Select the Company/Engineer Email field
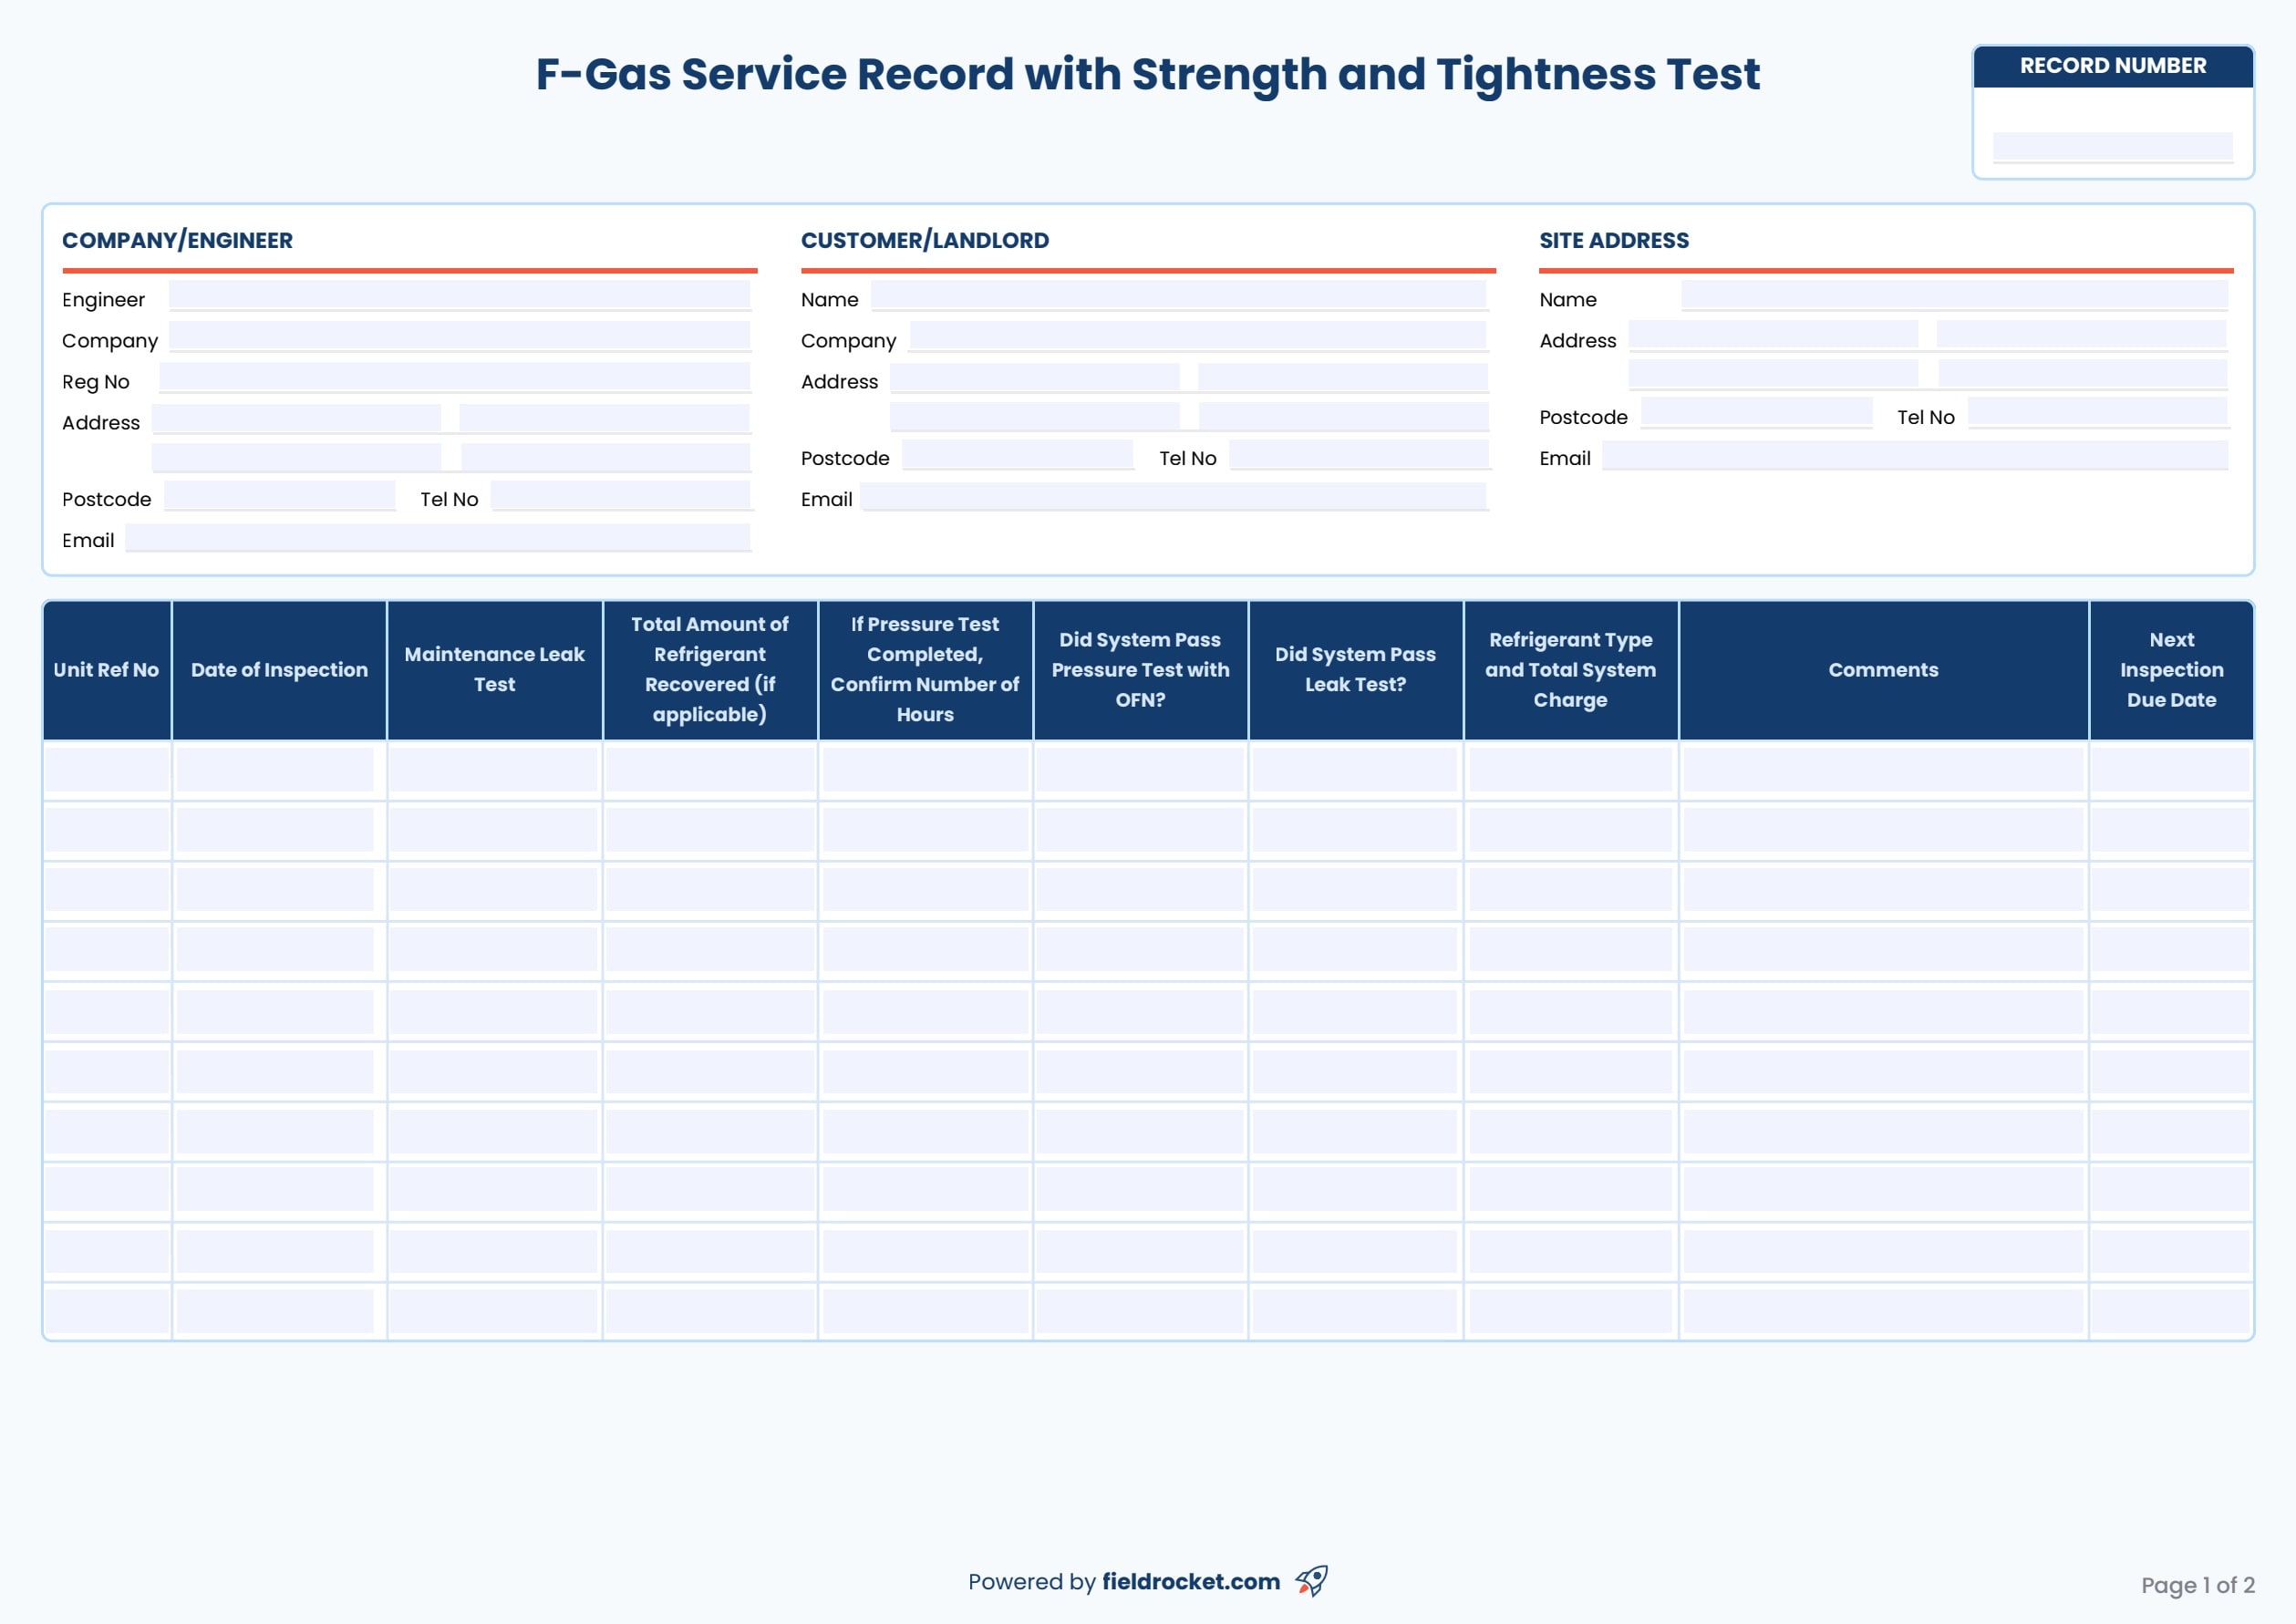Image resolution: width=2296 pixels, height=1624 pixels. click(438, 537)
